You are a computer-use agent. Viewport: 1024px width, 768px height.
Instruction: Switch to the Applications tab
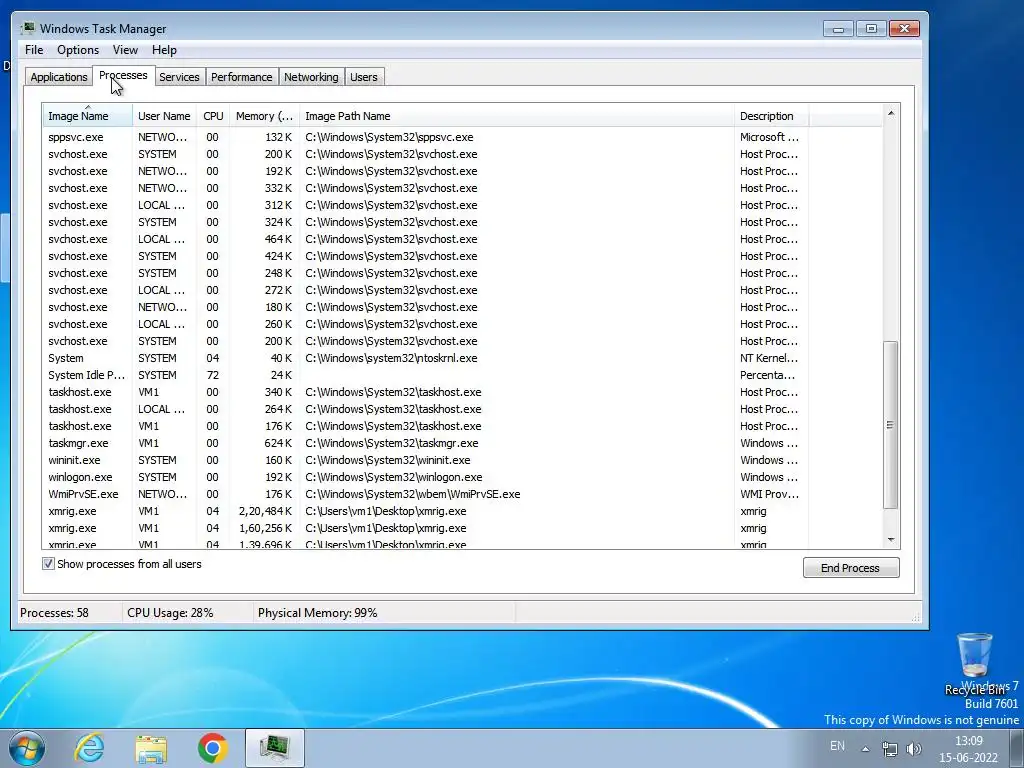[x=59, y=76]
